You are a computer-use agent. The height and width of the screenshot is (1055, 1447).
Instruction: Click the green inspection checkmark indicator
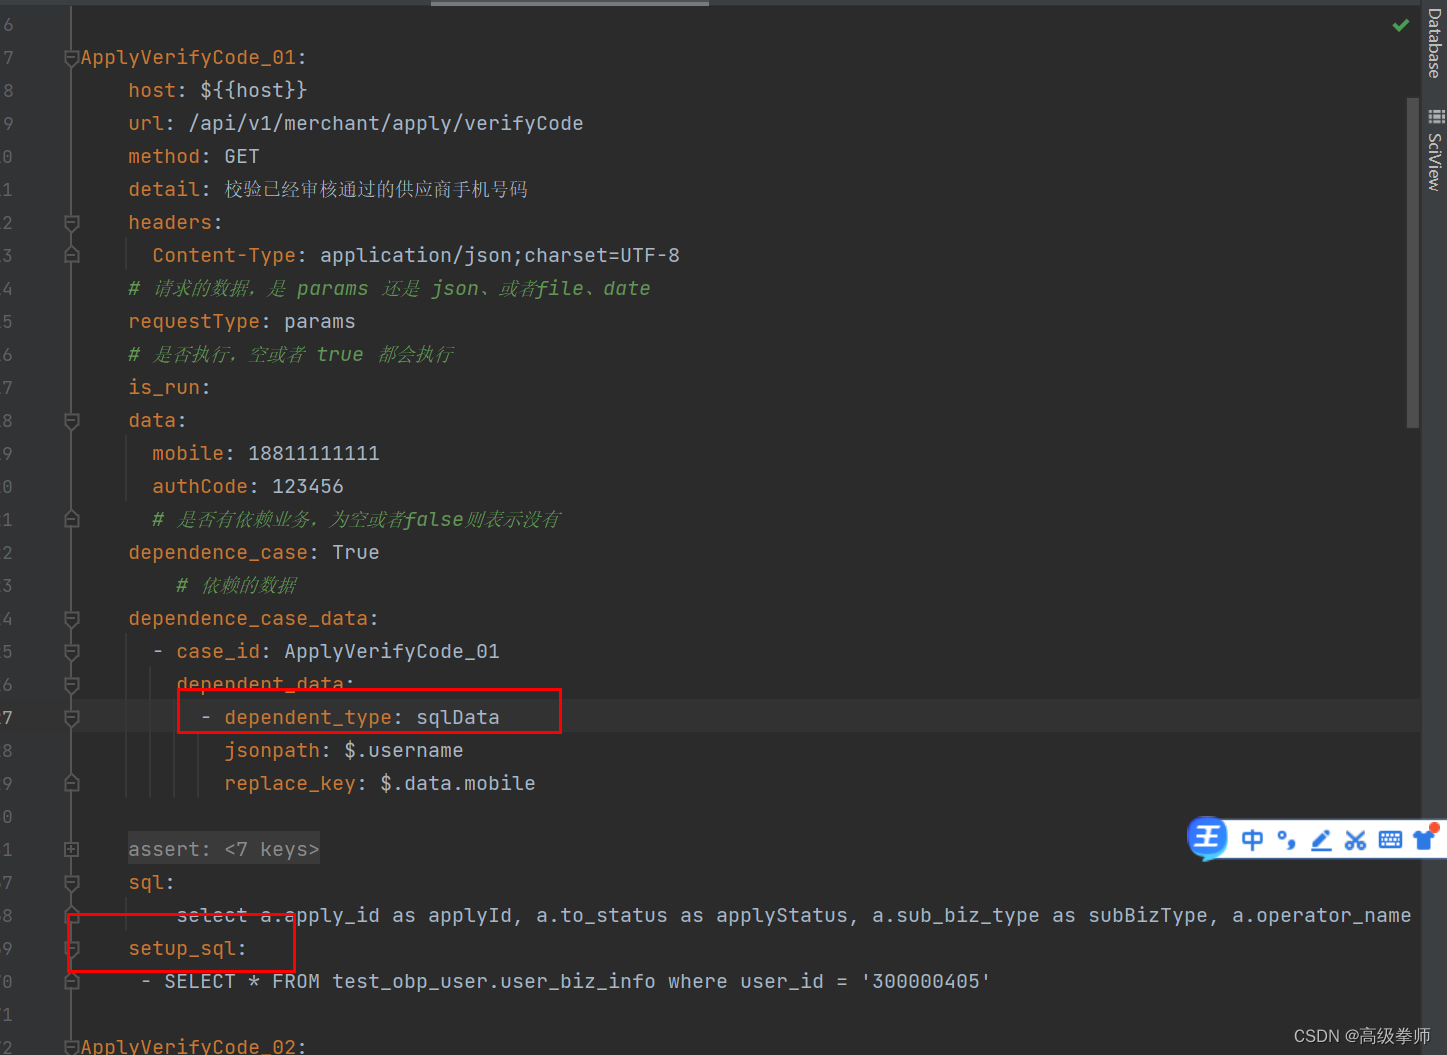pos(1400,25)
